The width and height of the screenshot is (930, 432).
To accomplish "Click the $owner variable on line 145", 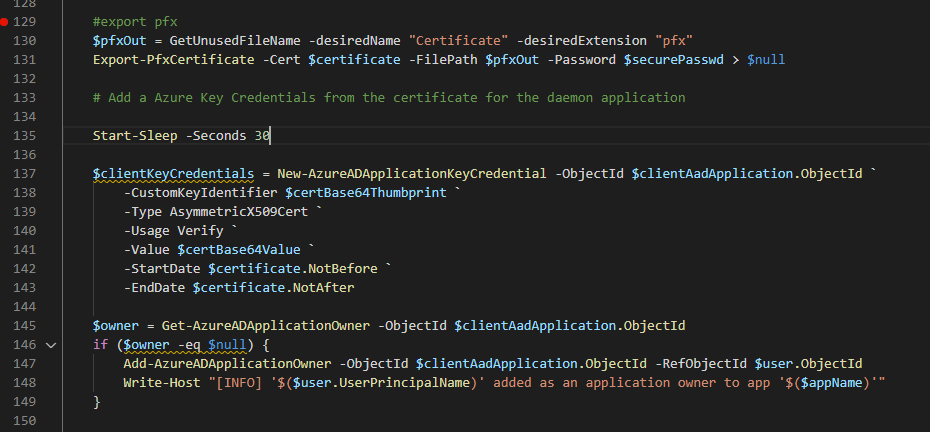I will 116,326.
